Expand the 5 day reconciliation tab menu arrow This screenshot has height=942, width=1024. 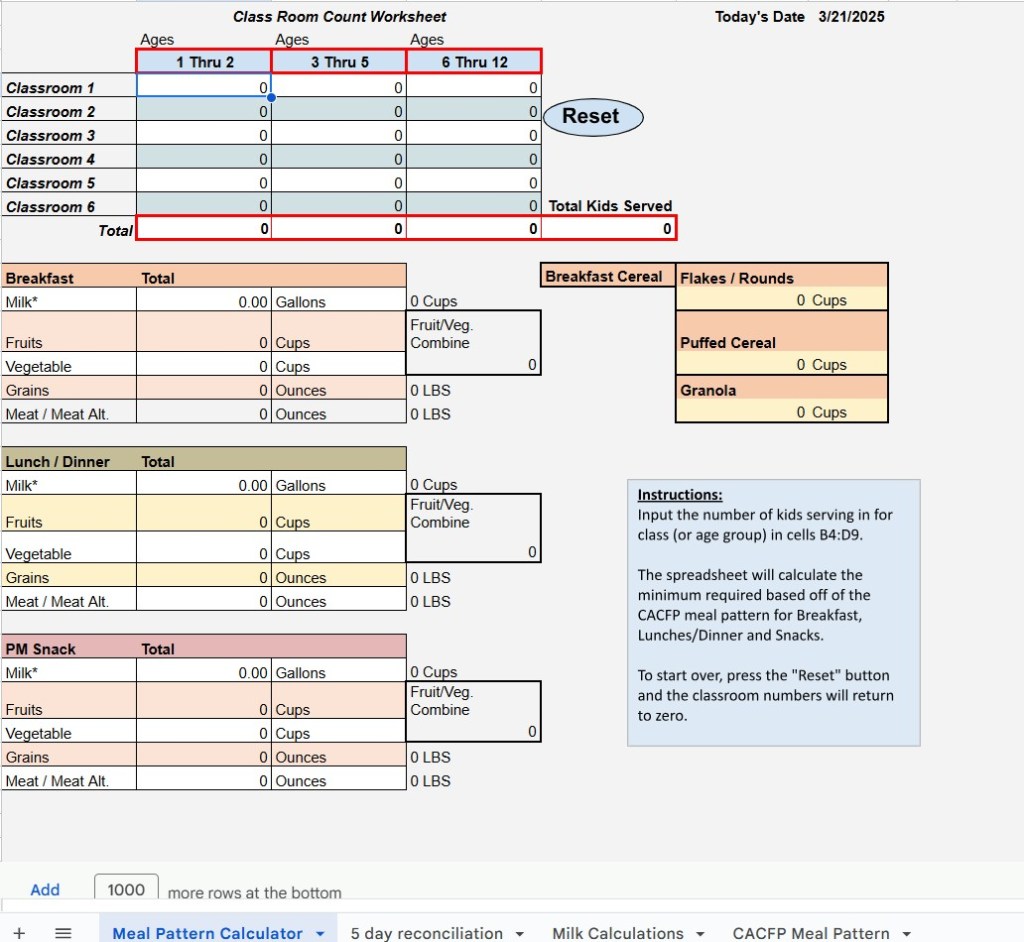point(520,934)
